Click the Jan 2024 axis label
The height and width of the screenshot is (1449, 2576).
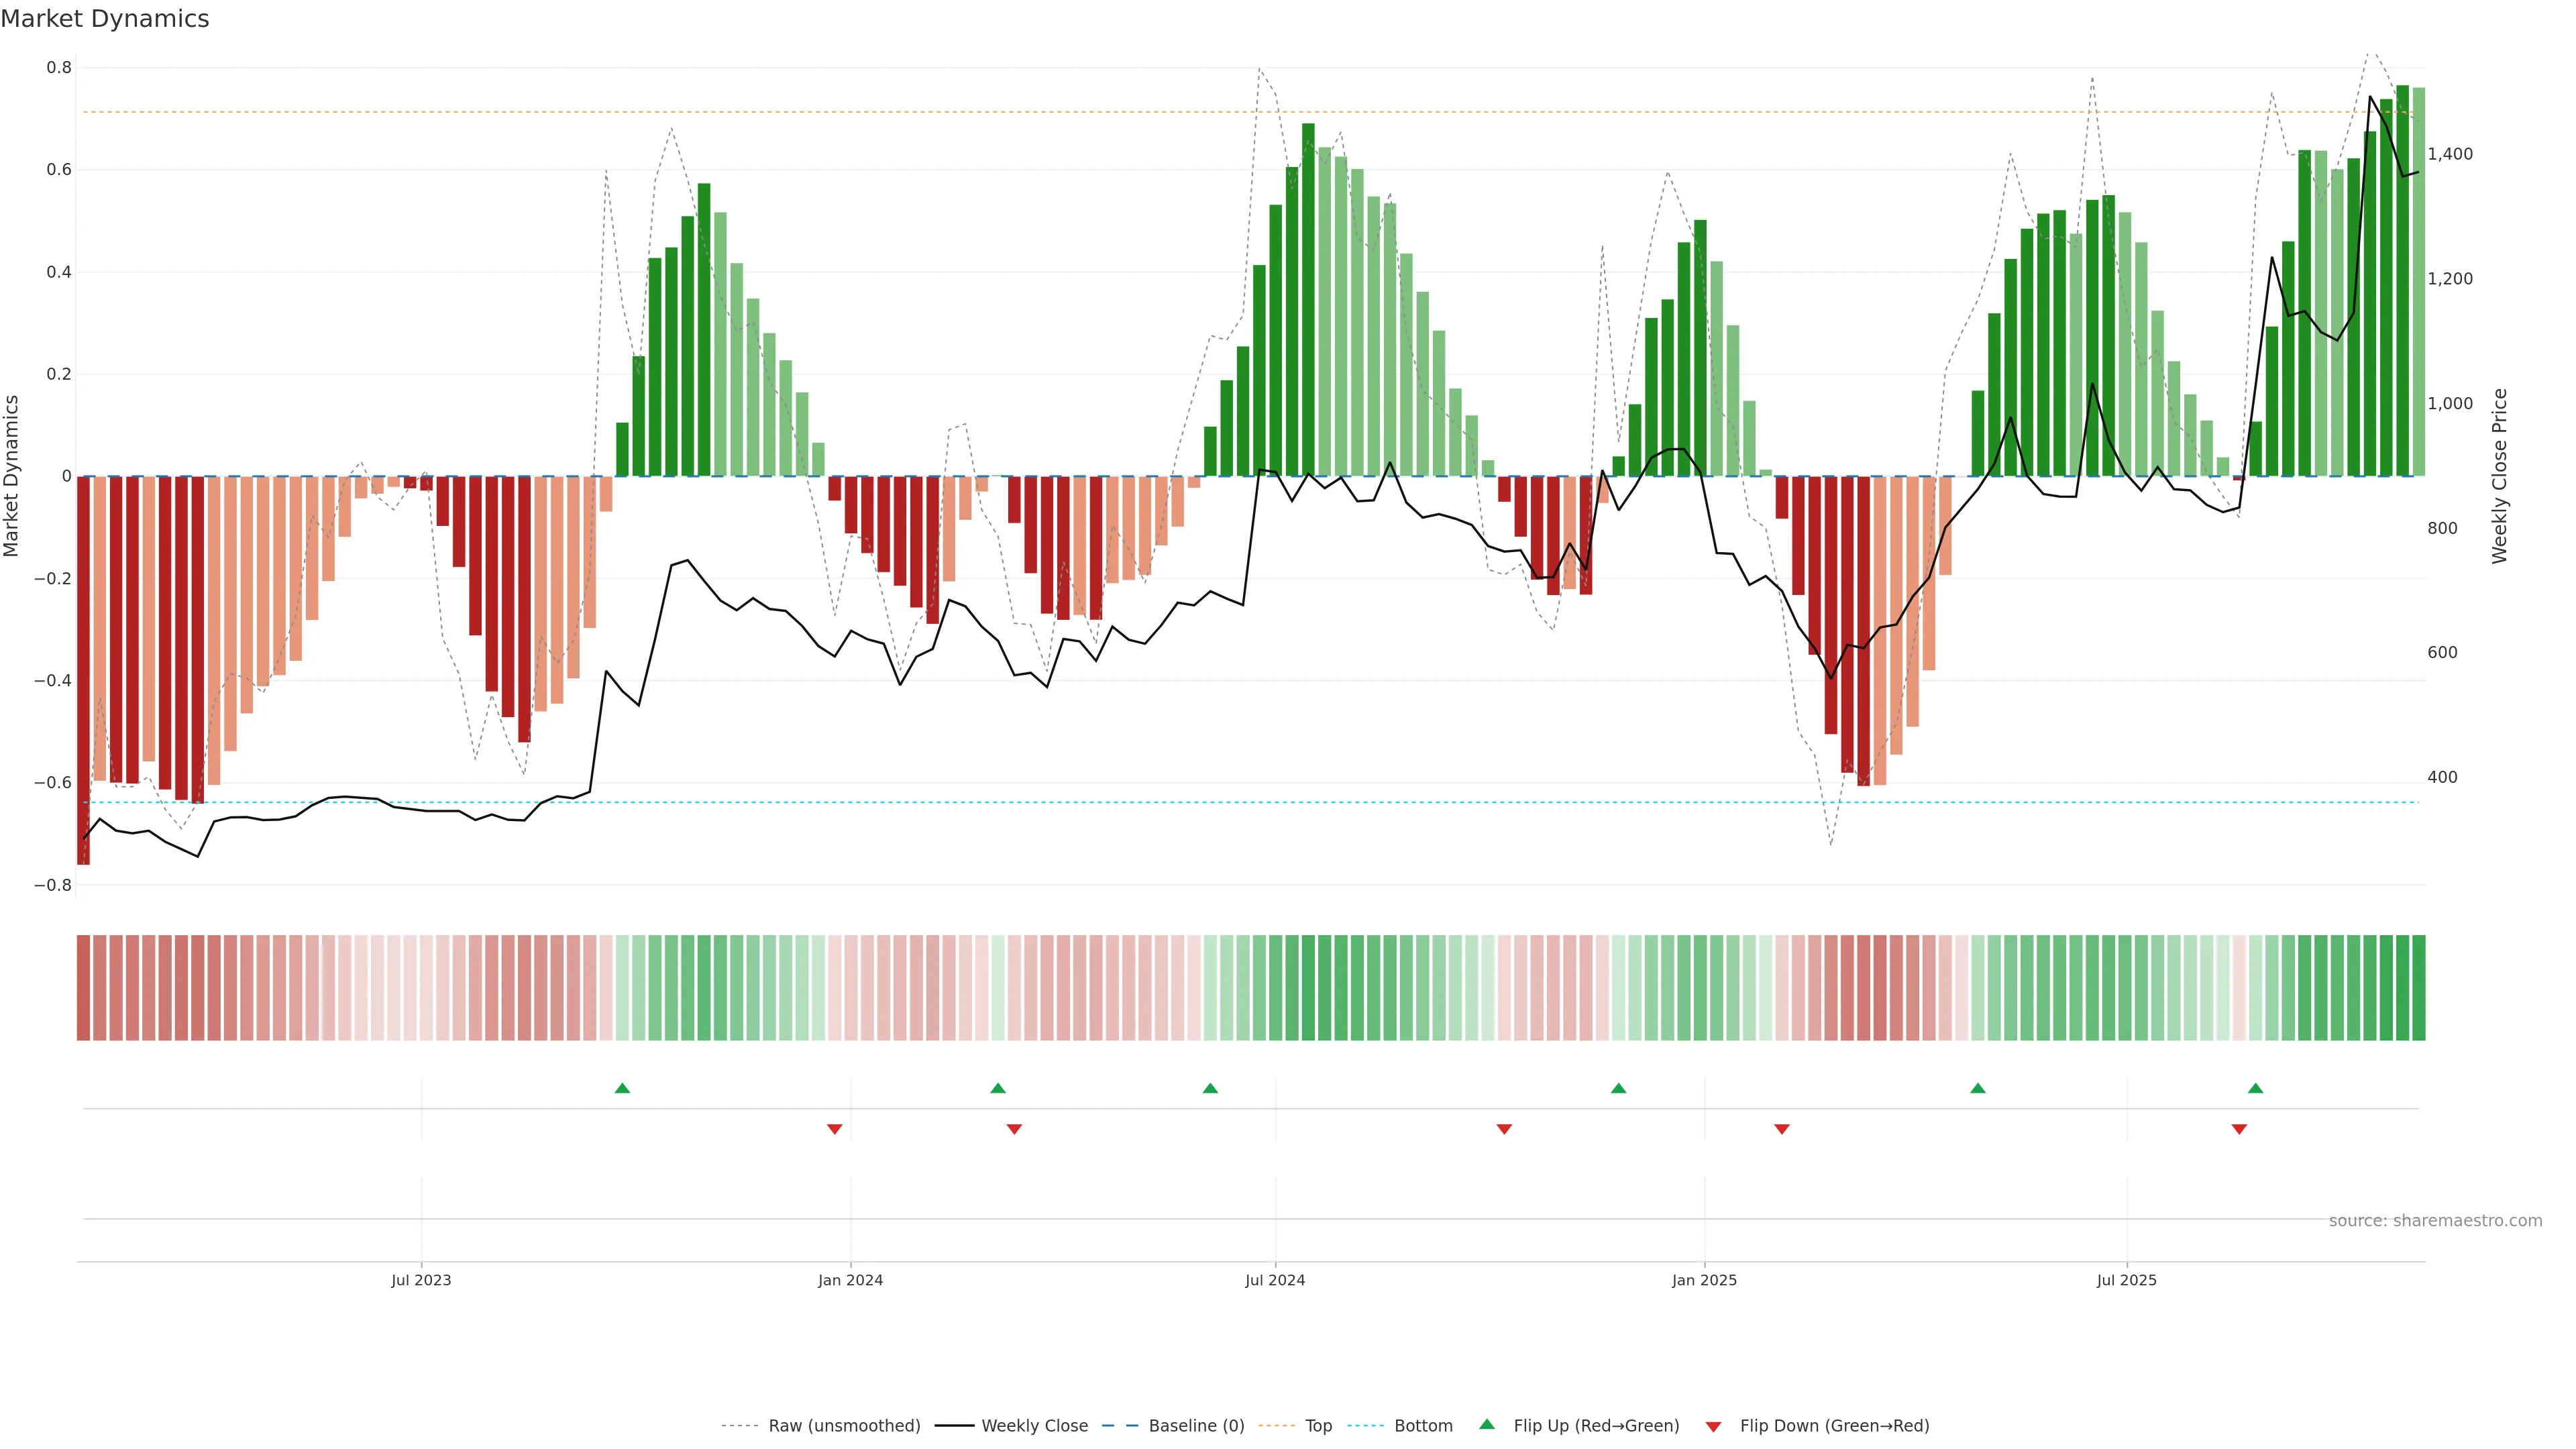click(x=850, y=1280)
